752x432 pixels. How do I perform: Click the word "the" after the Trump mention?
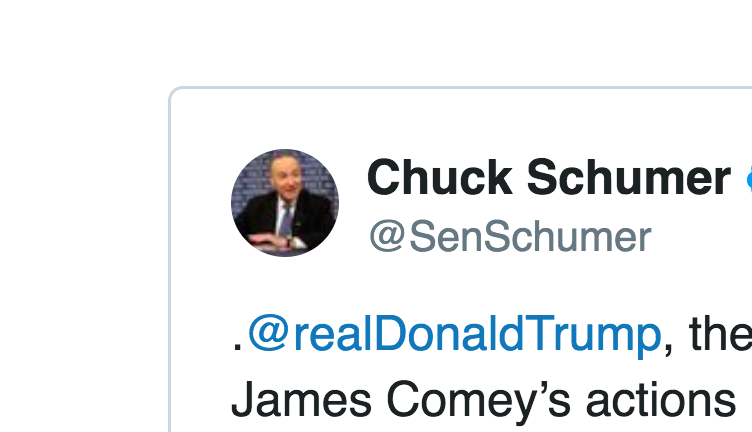coord(720,333)
